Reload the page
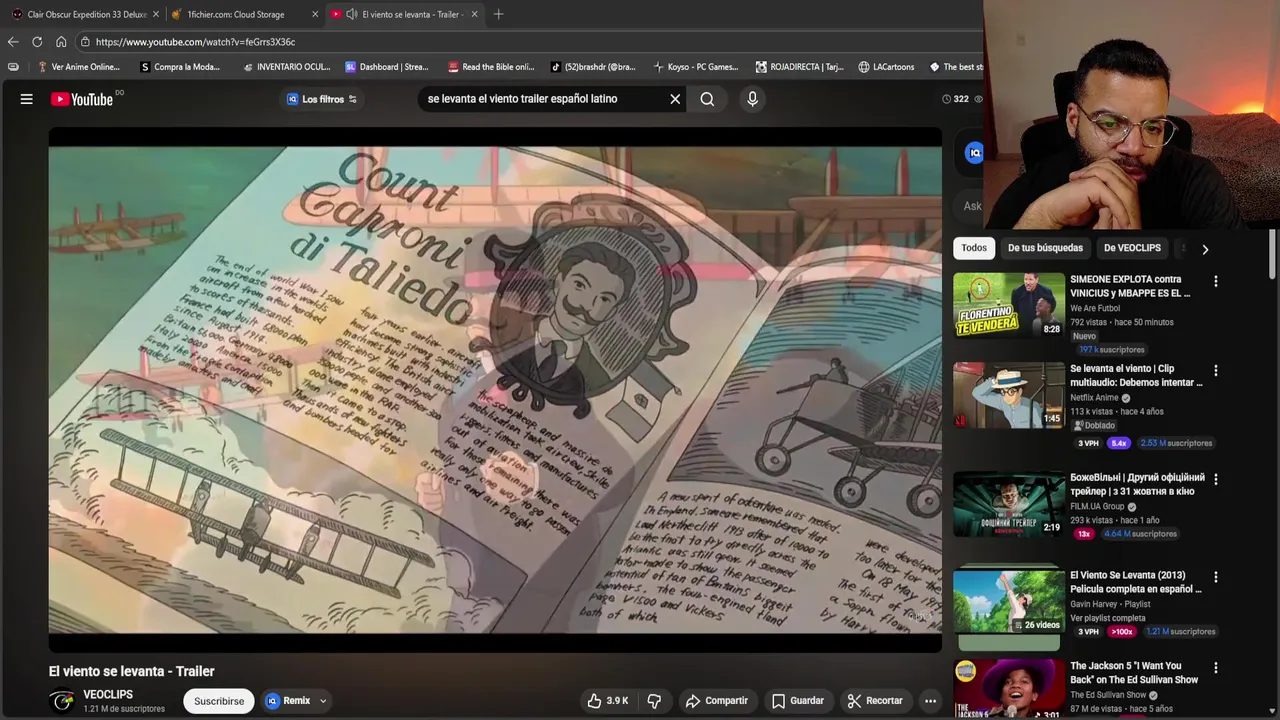This screenshot has height=720, width=1280. tap(37, 42)
